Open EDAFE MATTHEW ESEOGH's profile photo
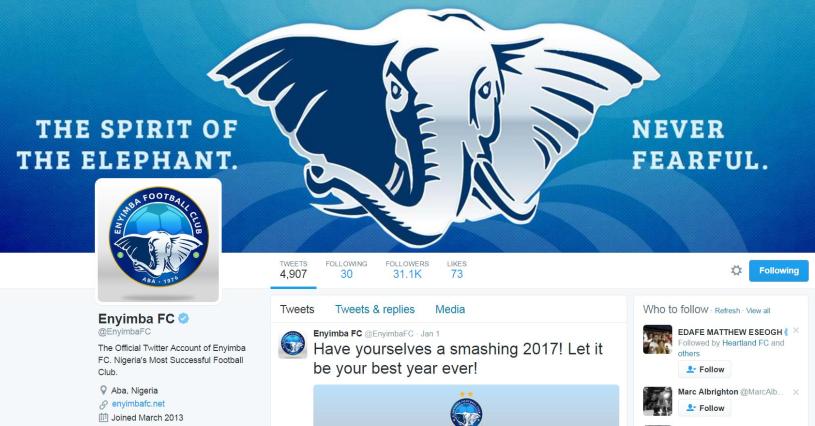Viewport: 815px width, 426px height. pos(657,340)
